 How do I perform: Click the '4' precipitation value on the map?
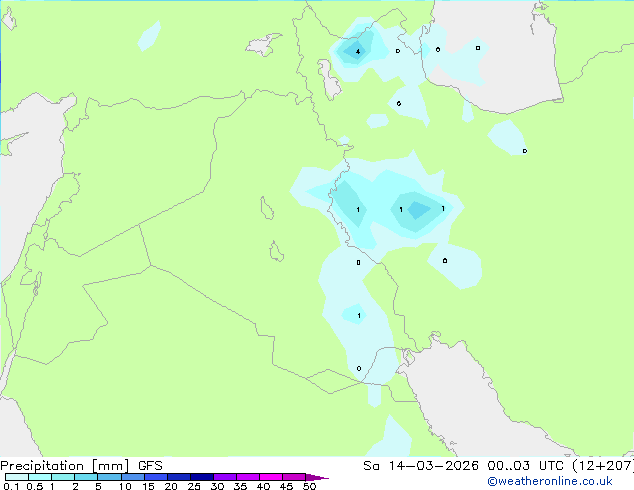click(x=358, y=51)
